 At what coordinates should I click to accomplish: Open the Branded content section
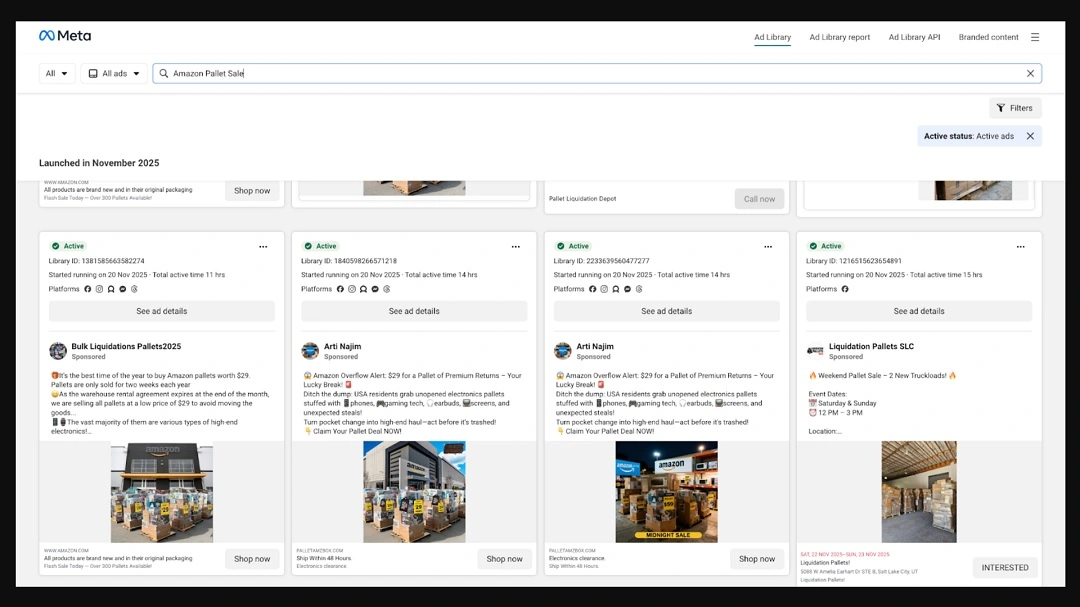988,37
